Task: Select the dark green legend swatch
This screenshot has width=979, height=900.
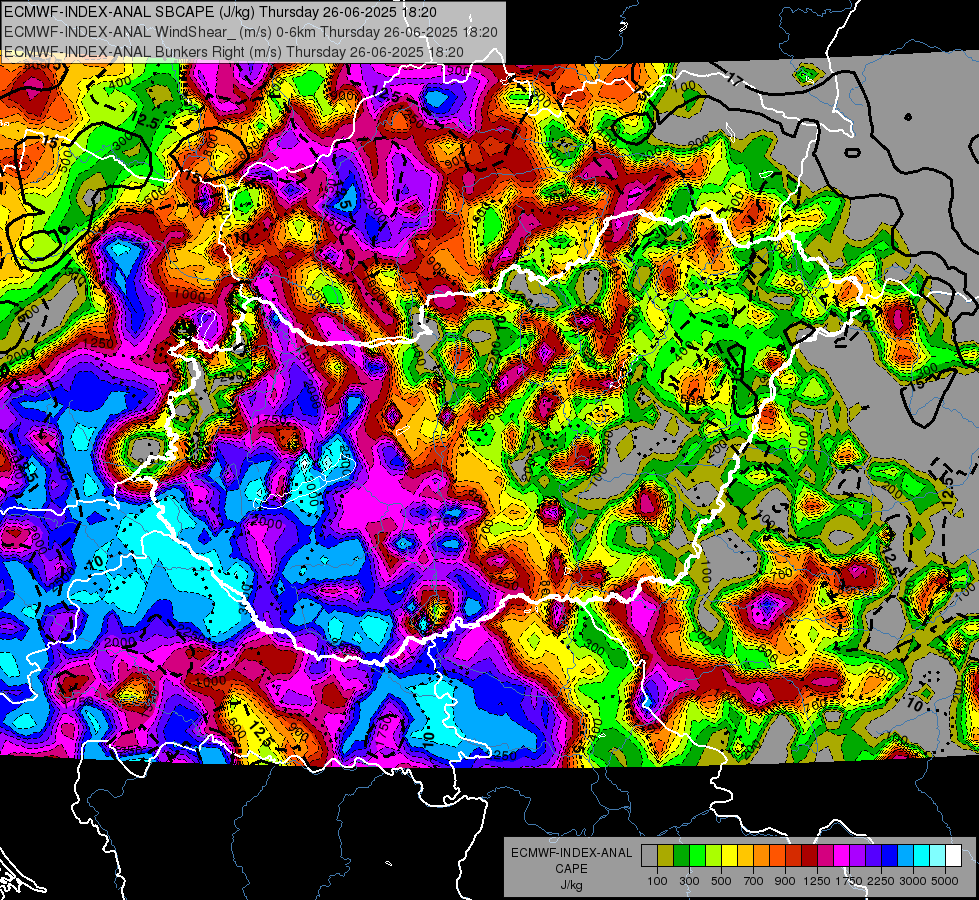Action: tap(681, 856)
